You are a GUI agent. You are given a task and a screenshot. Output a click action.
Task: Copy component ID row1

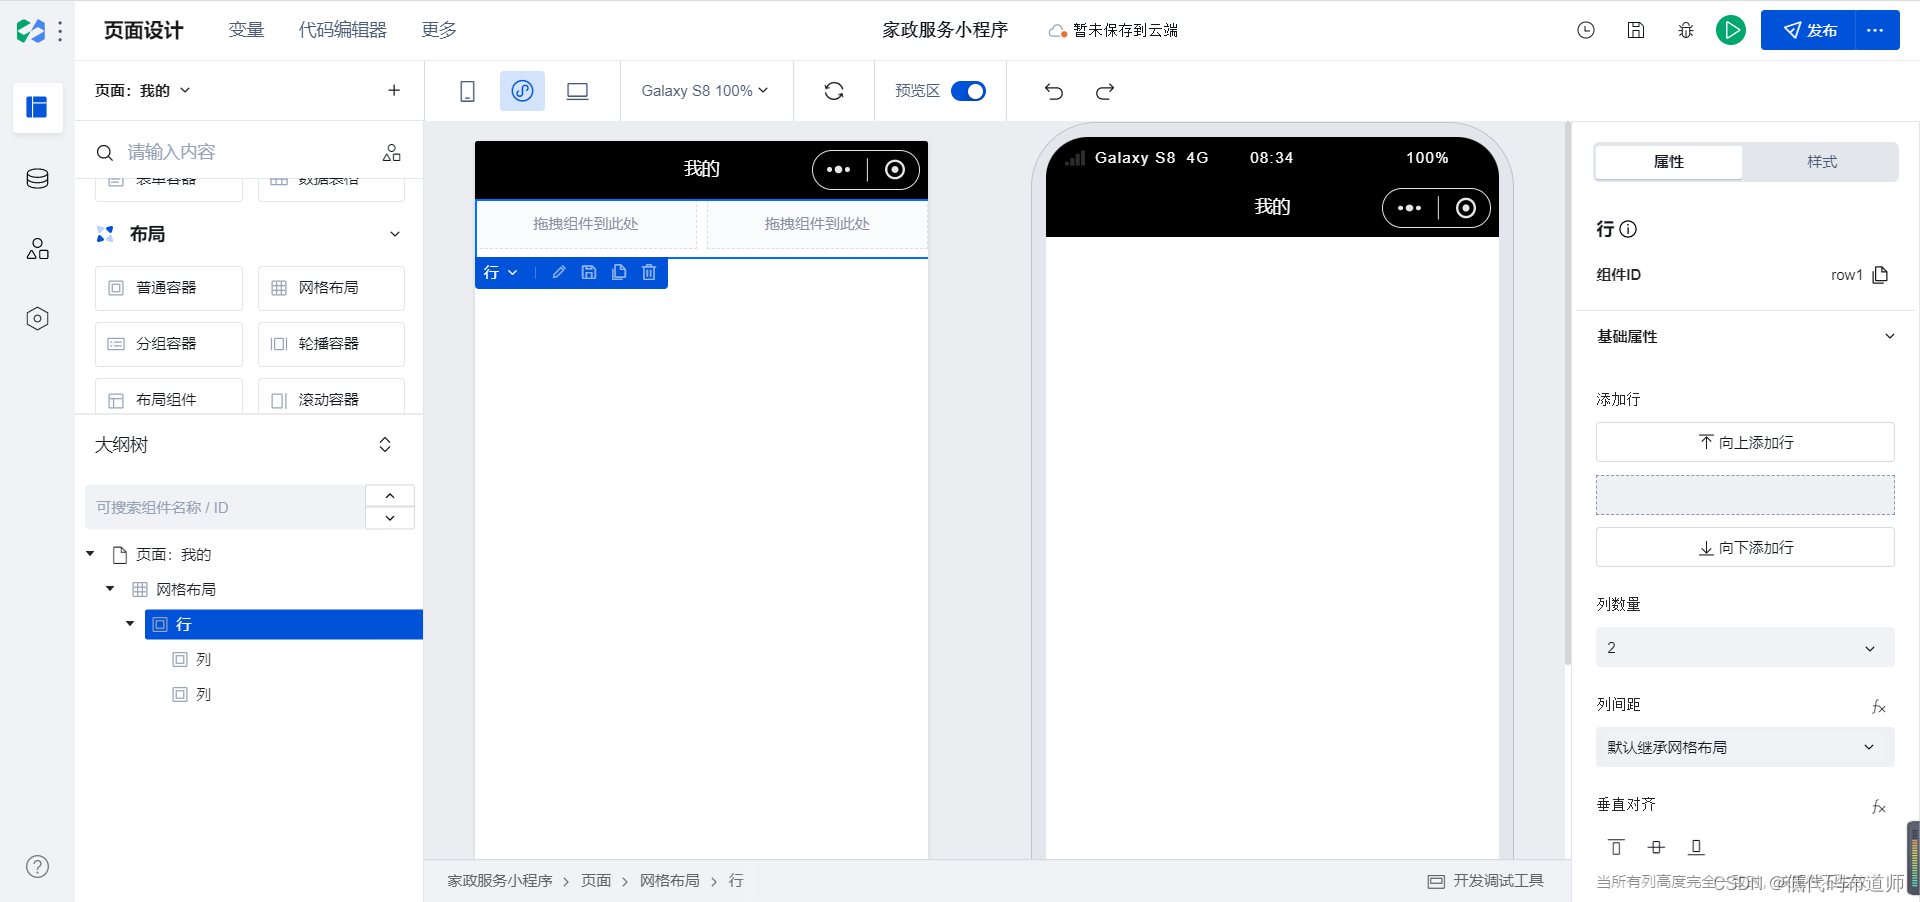pos(1880,275)
